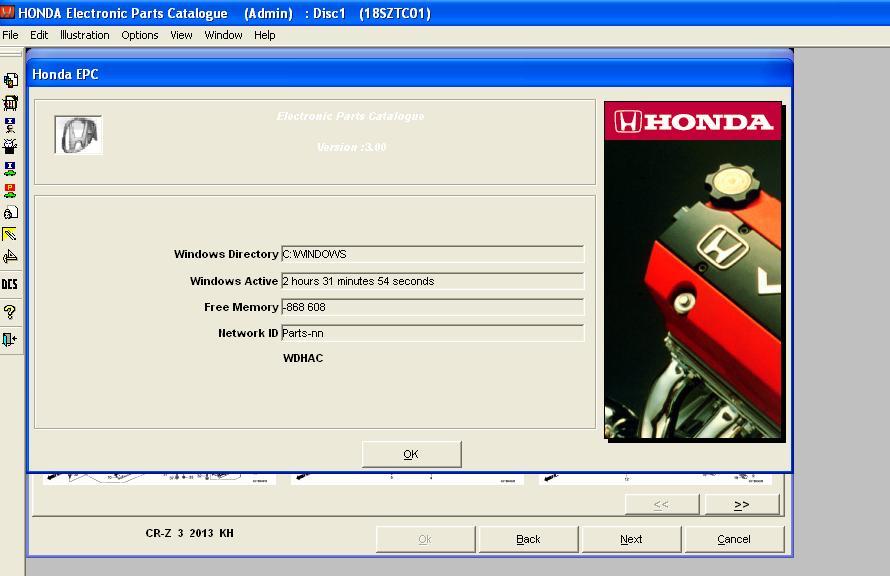The width and height of the screenshot is (890, 576).
Task: Open the Help menu
Action: 265,35
